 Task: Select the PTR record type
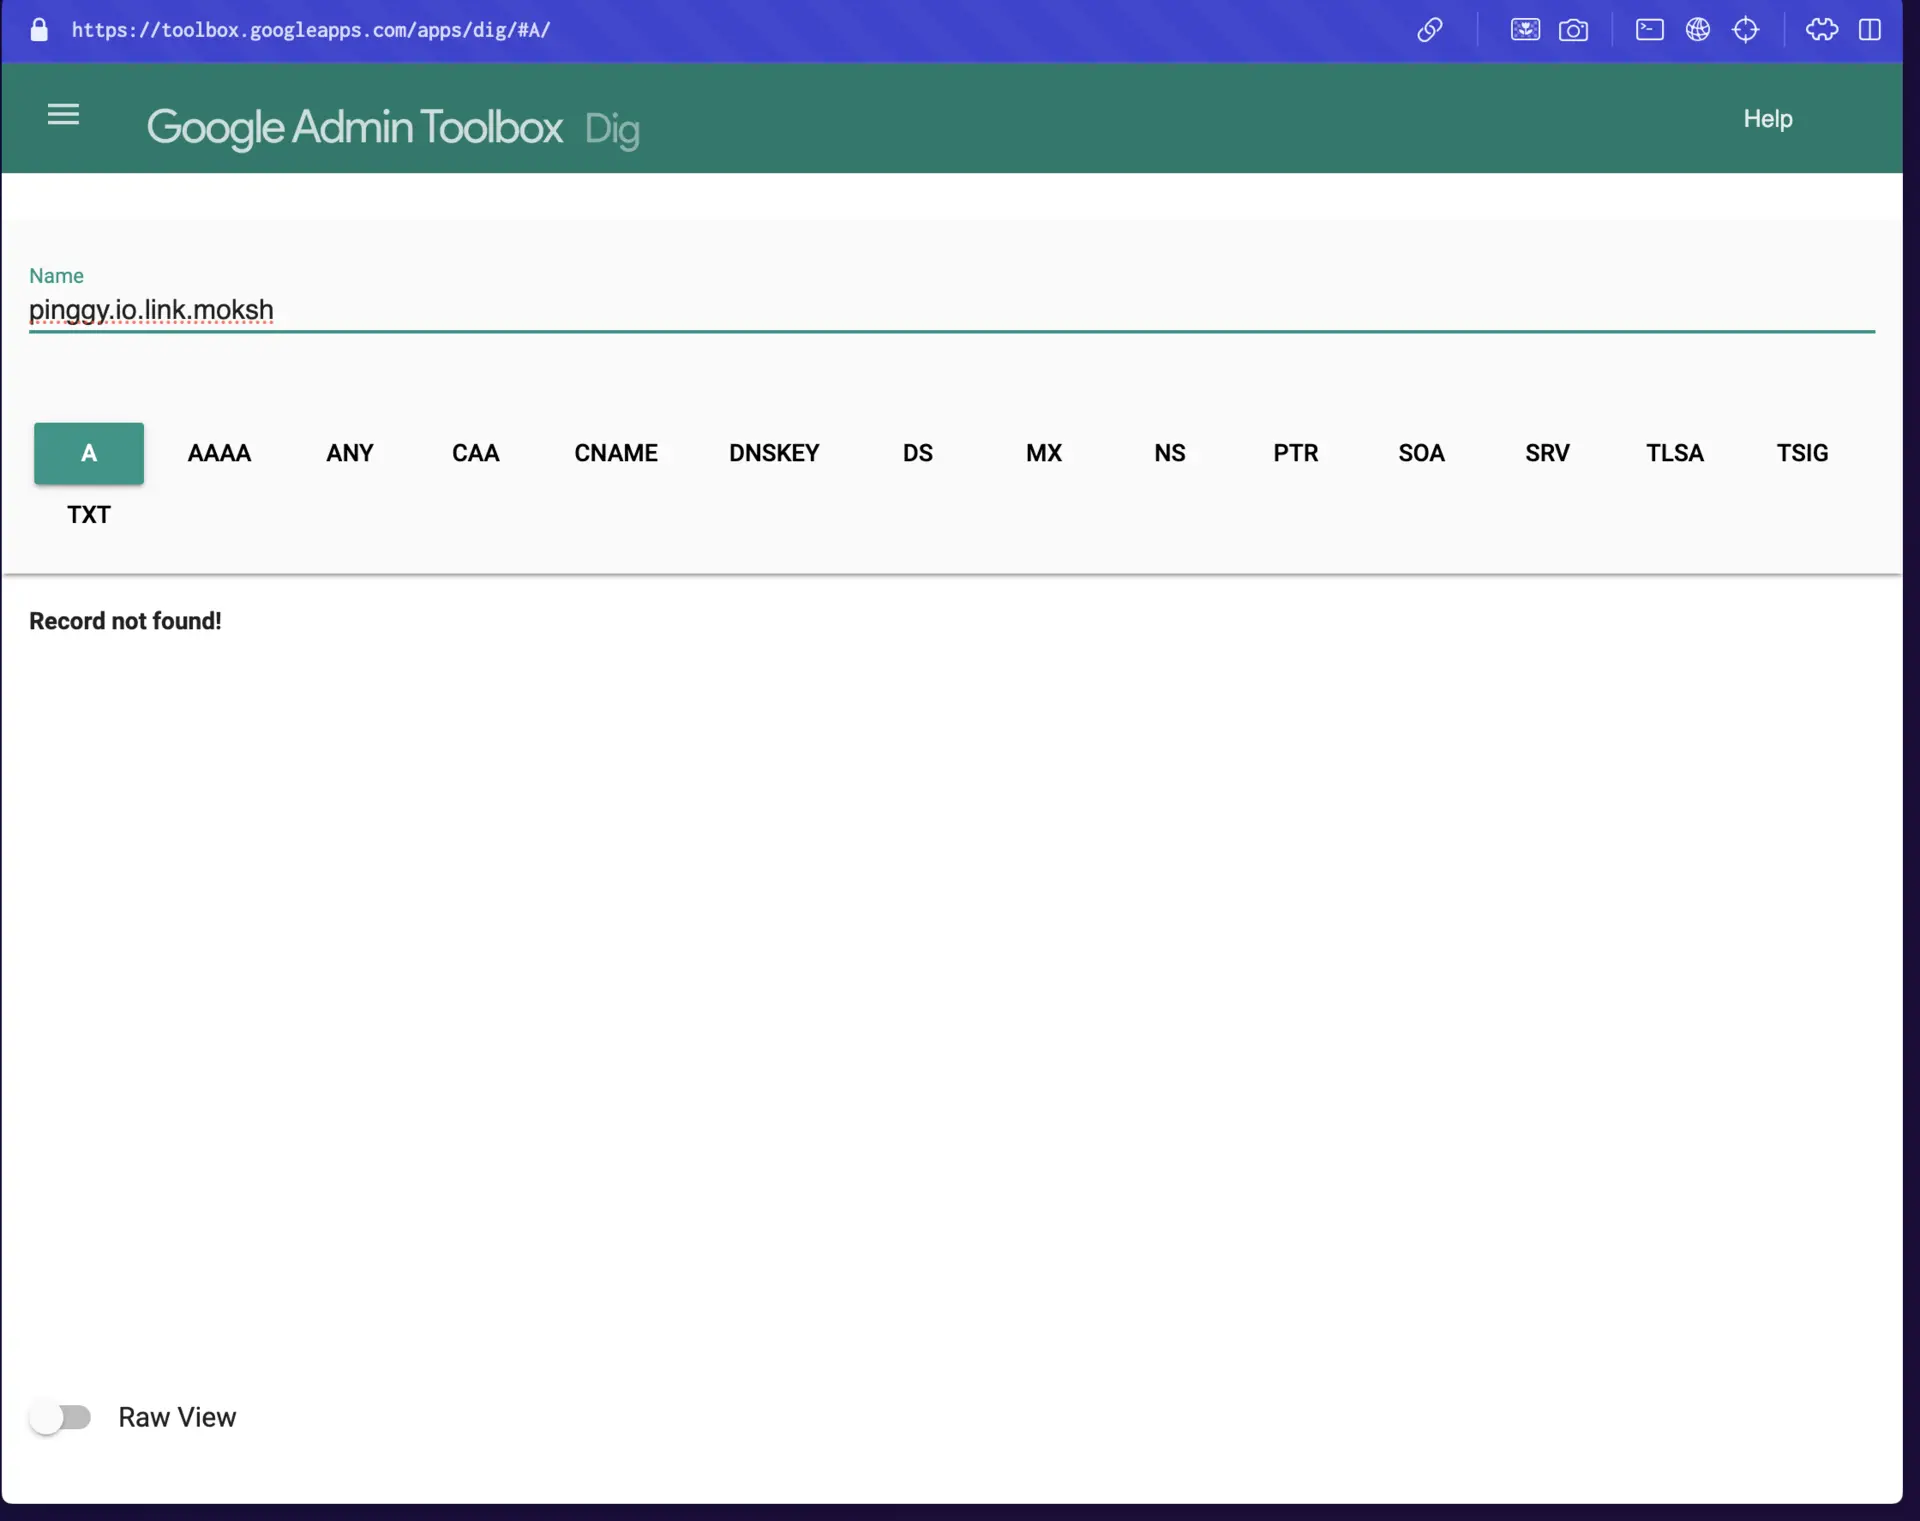coord(1295,452)
